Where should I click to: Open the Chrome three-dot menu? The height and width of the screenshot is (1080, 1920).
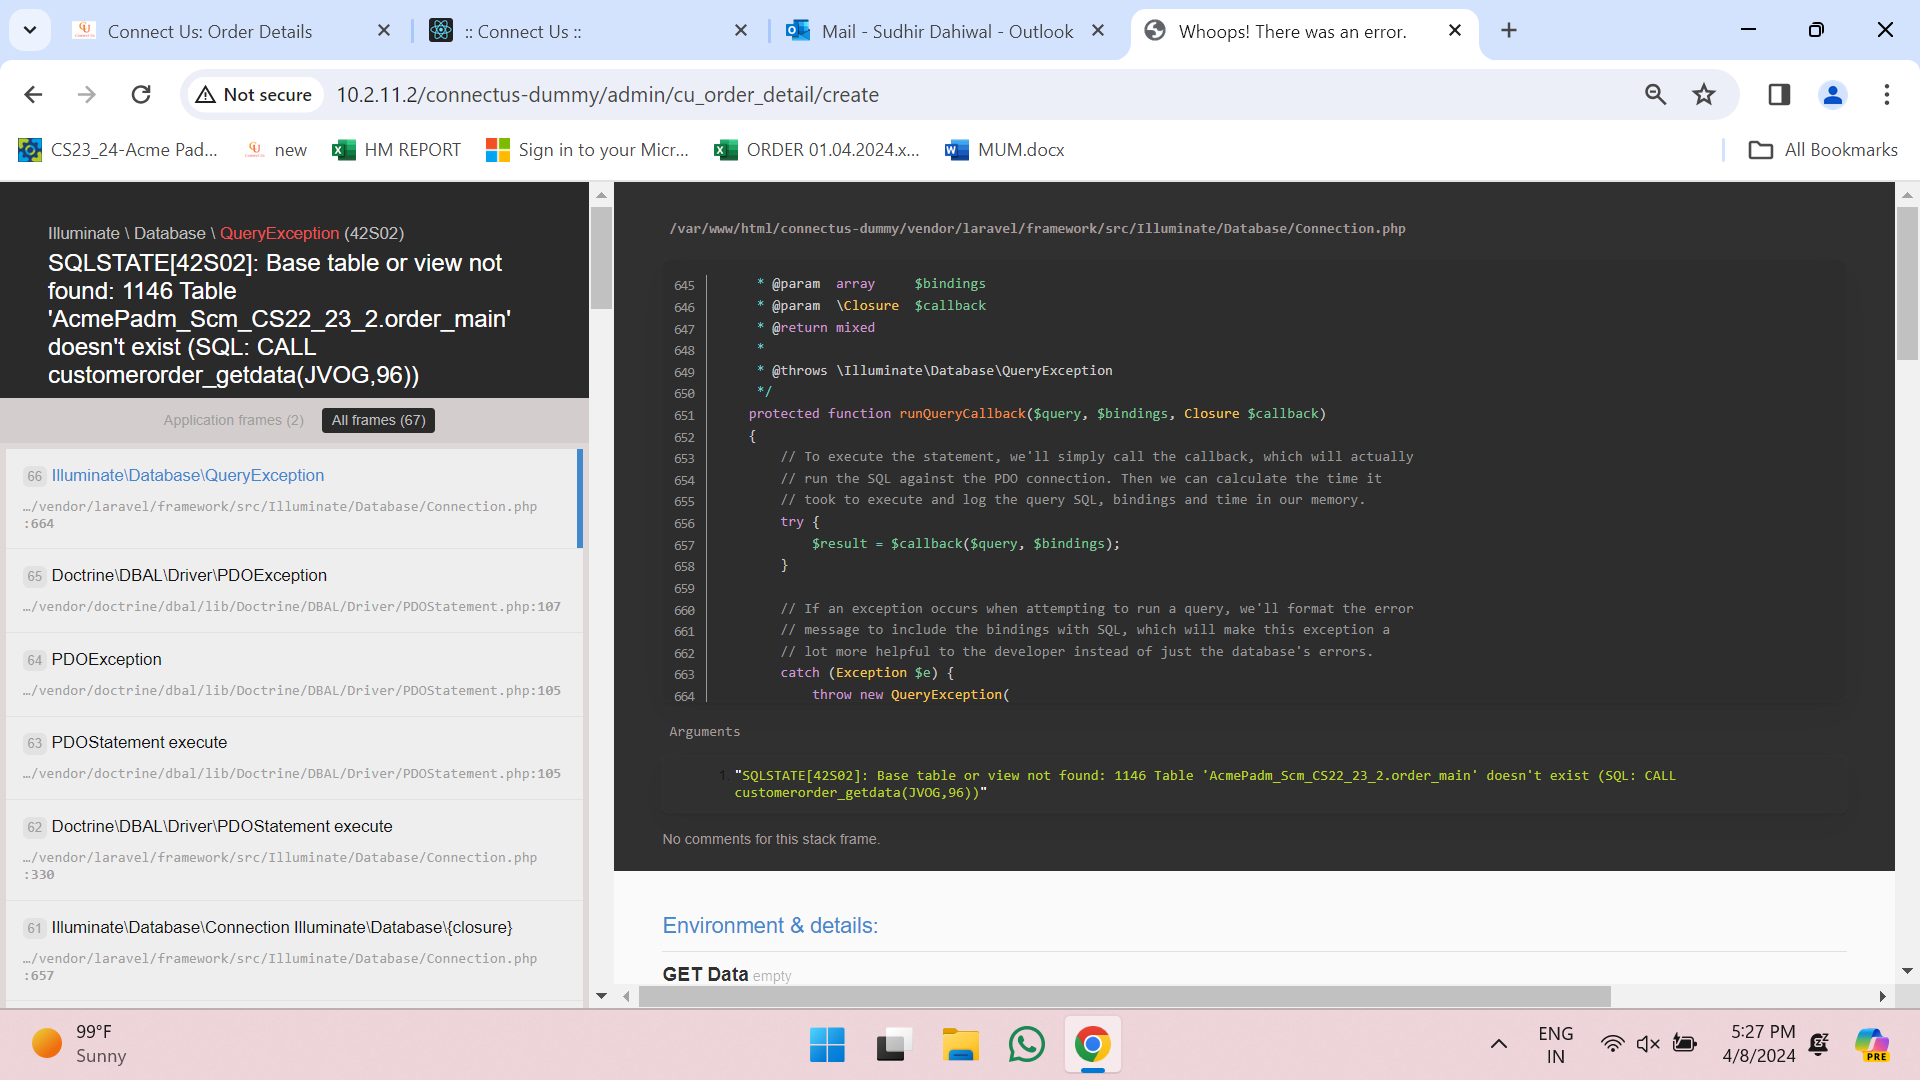(x=1887, y=94)
